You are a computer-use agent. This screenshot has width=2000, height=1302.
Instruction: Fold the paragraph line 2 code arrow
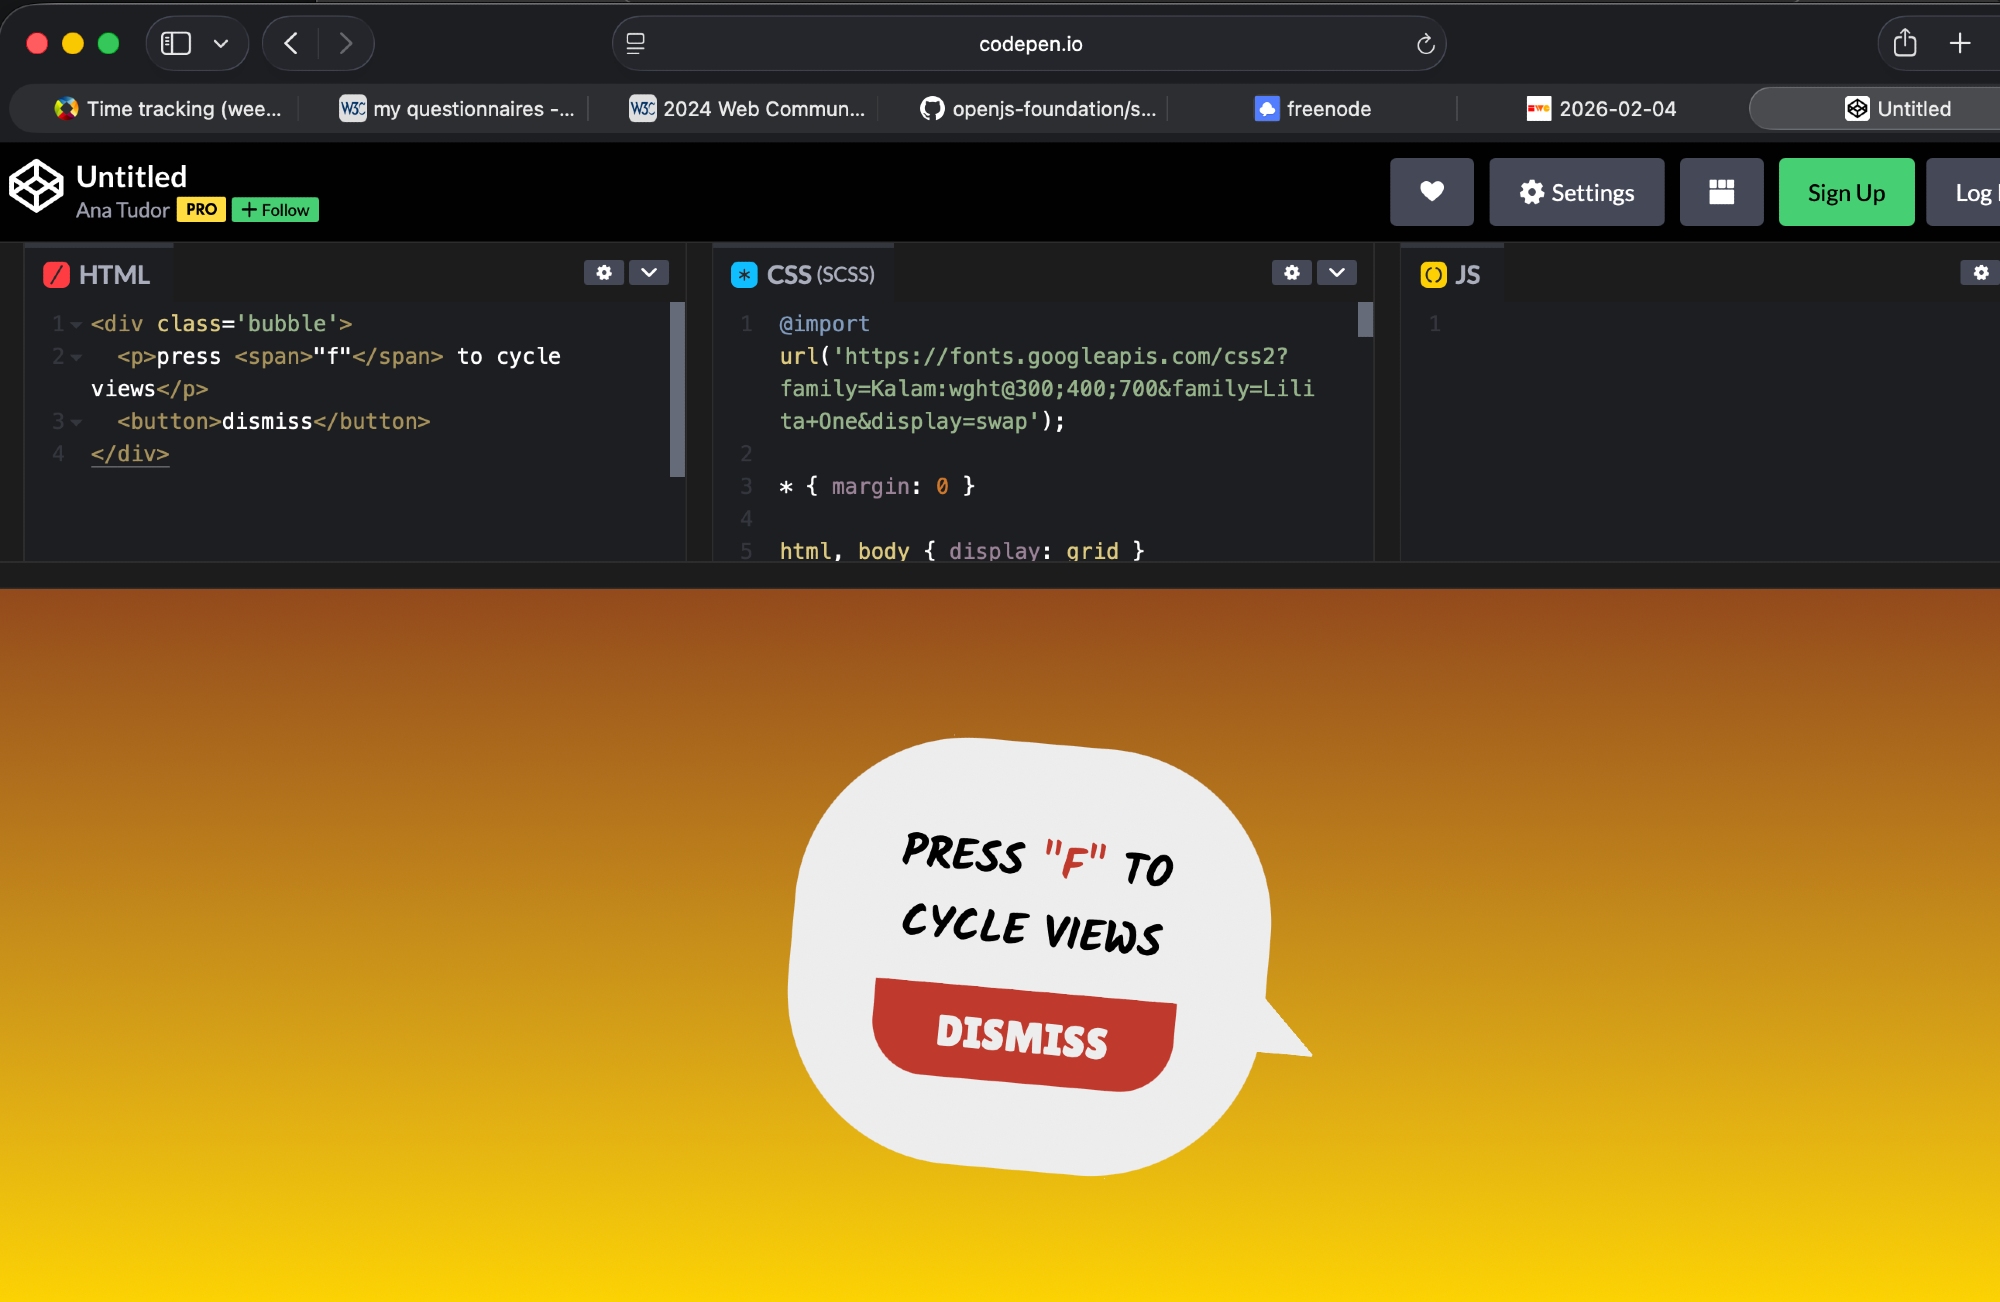(76, 357)
